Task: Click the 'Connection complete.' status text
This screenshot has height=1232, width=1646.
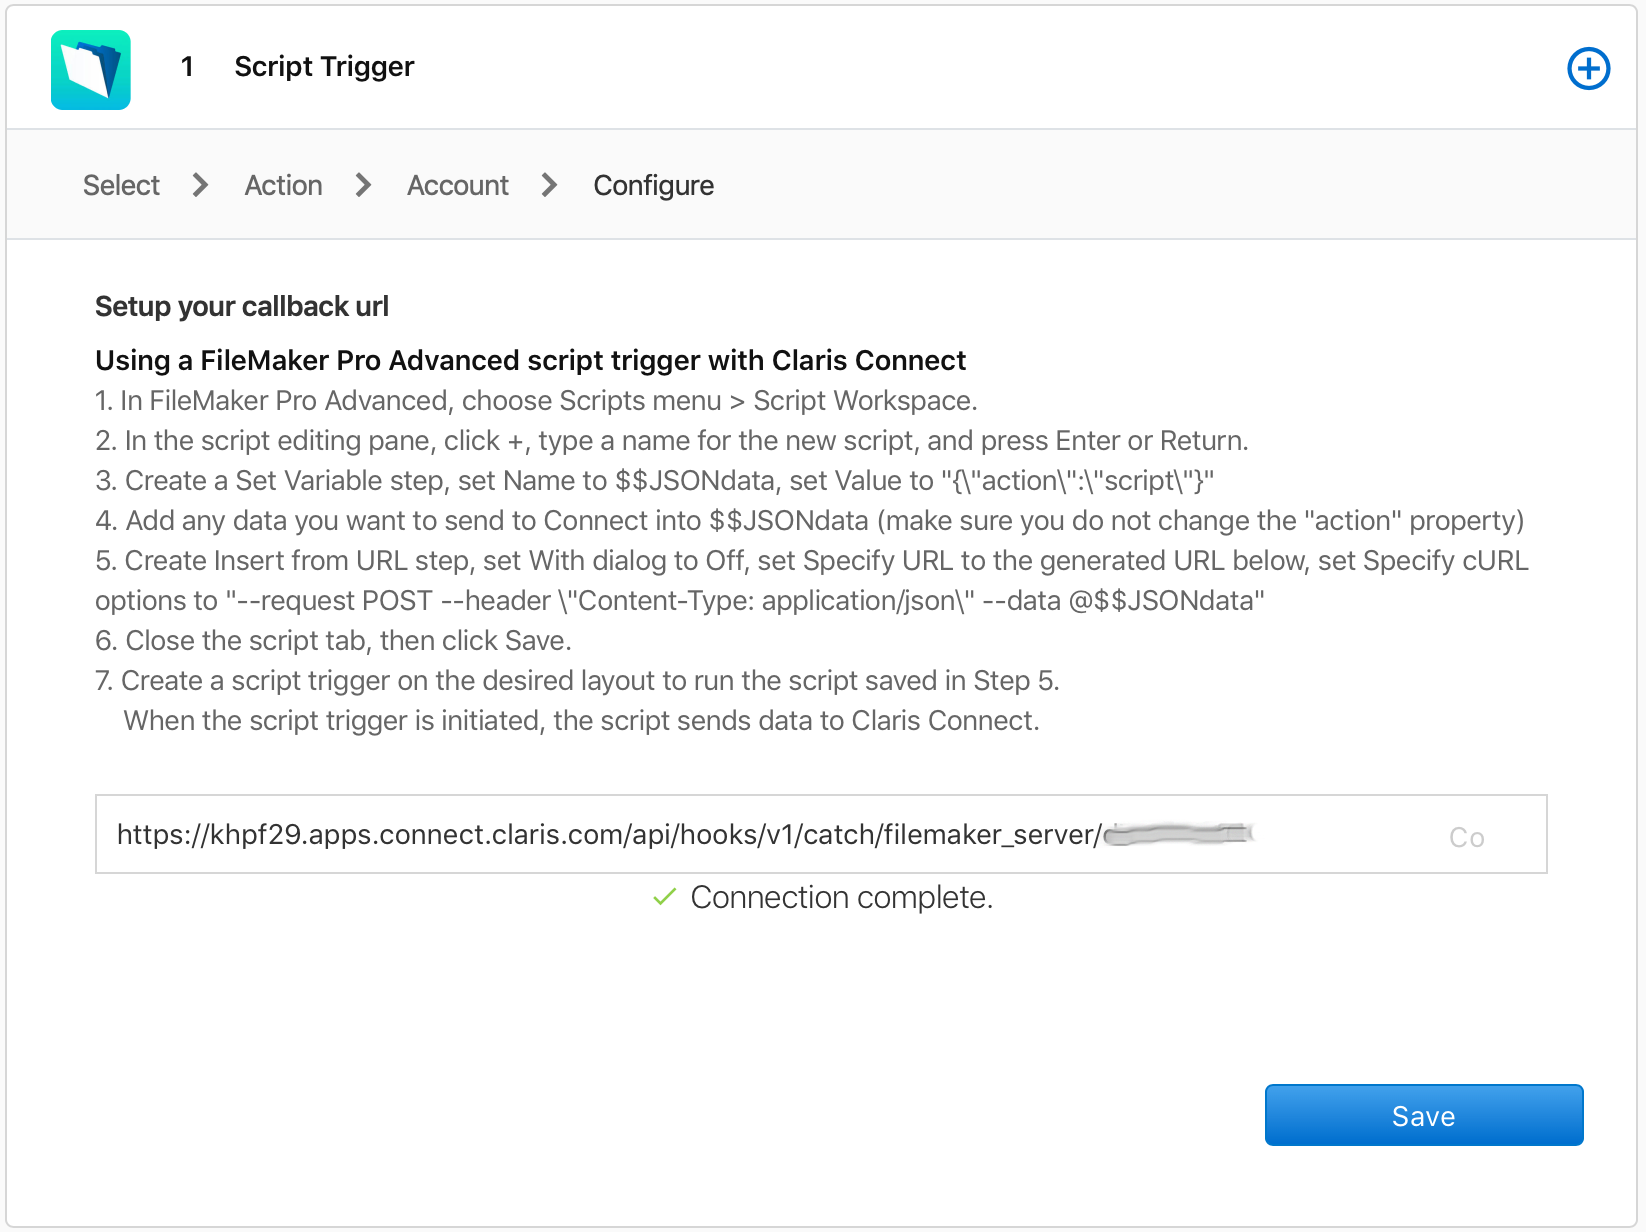Action: (842, 897)
